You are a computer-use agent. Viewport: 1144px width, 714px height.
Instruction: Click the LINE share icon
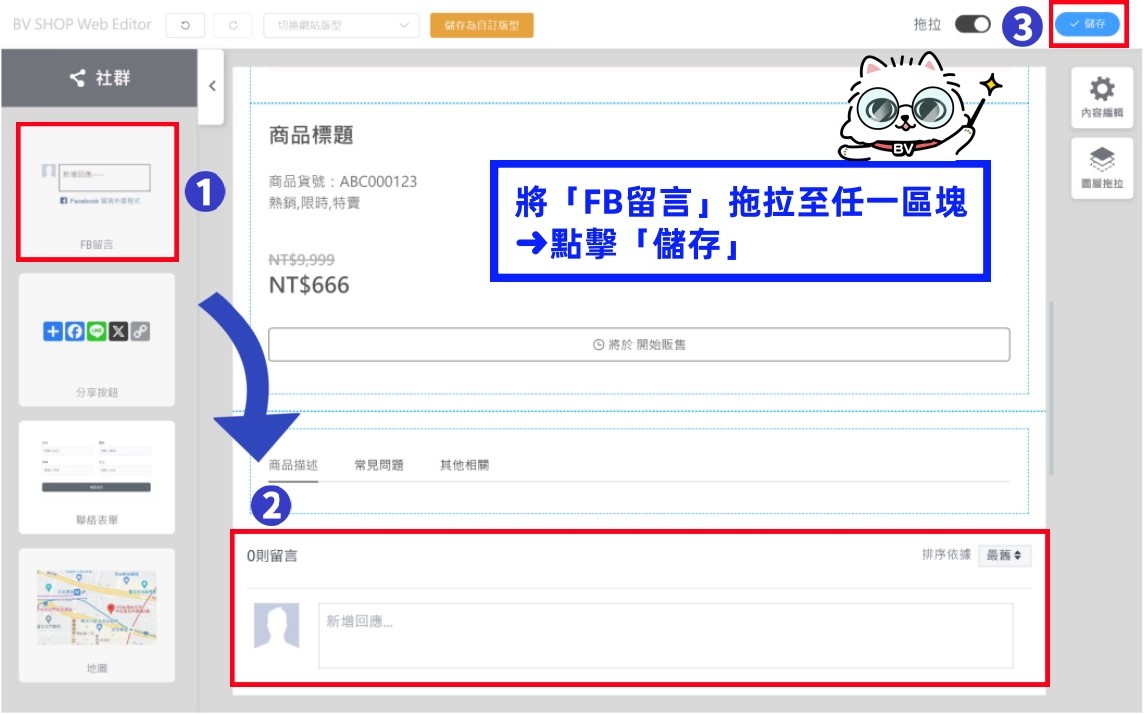[96, 331]
